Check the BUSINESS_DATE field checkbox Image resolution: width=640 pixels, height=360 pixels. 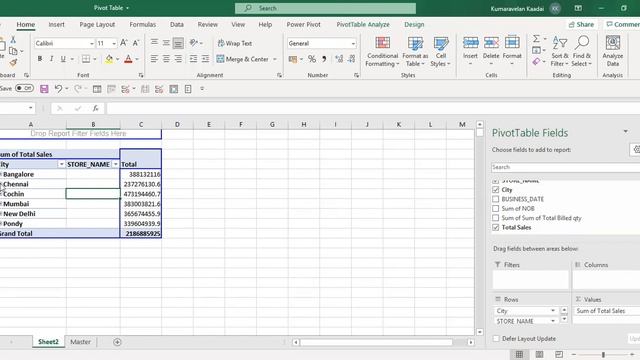click(496, 199)
